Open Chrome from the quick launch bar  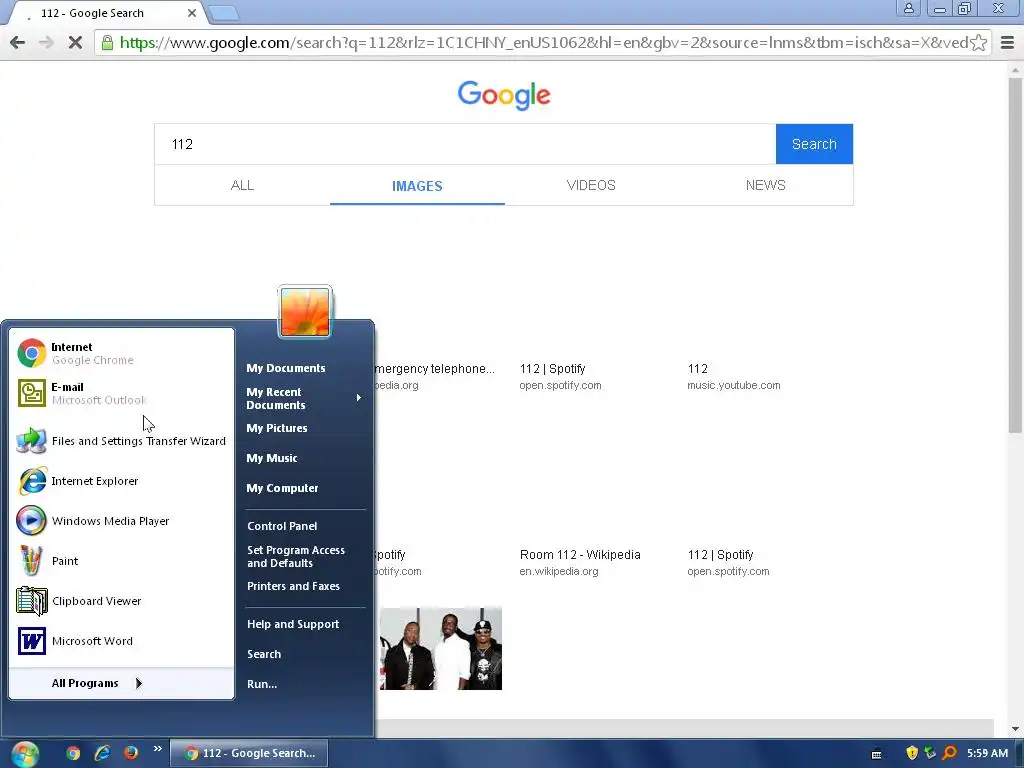(x=73, y=753)
